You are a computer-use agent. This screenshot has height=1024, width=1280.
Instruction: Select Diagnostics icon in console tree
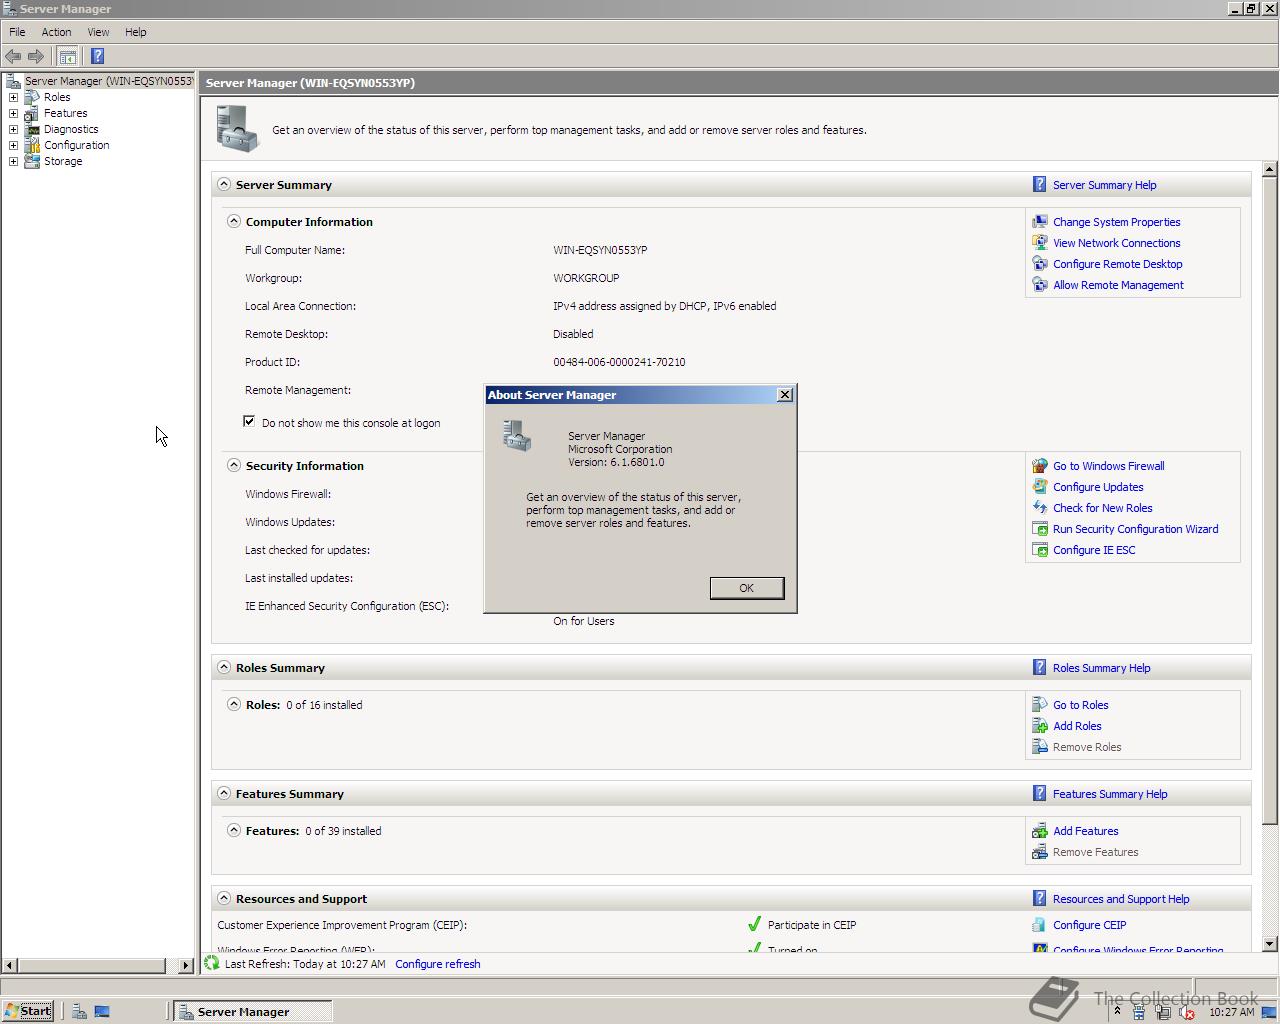[32, 129]
